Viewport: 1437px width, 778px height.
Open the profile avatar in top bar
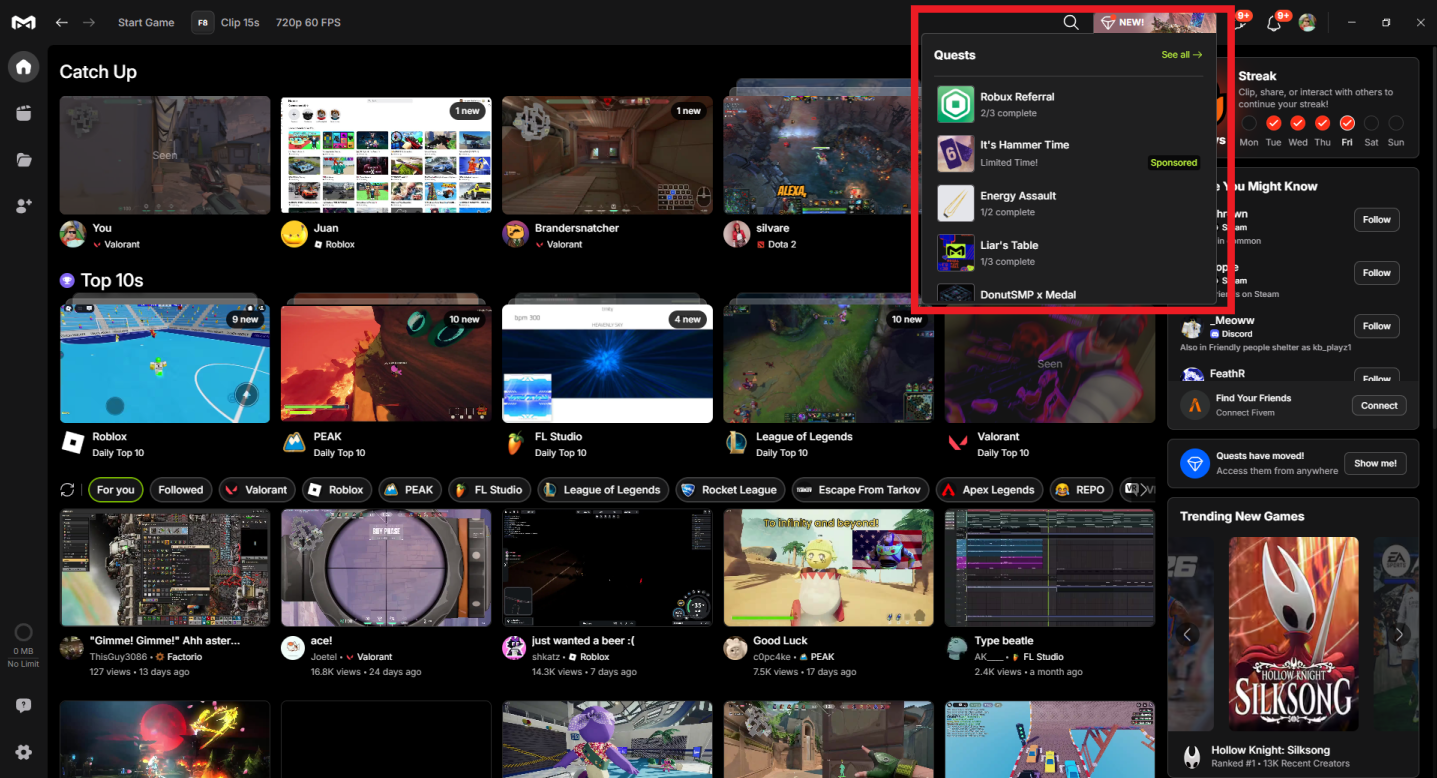coord(1307,22)
